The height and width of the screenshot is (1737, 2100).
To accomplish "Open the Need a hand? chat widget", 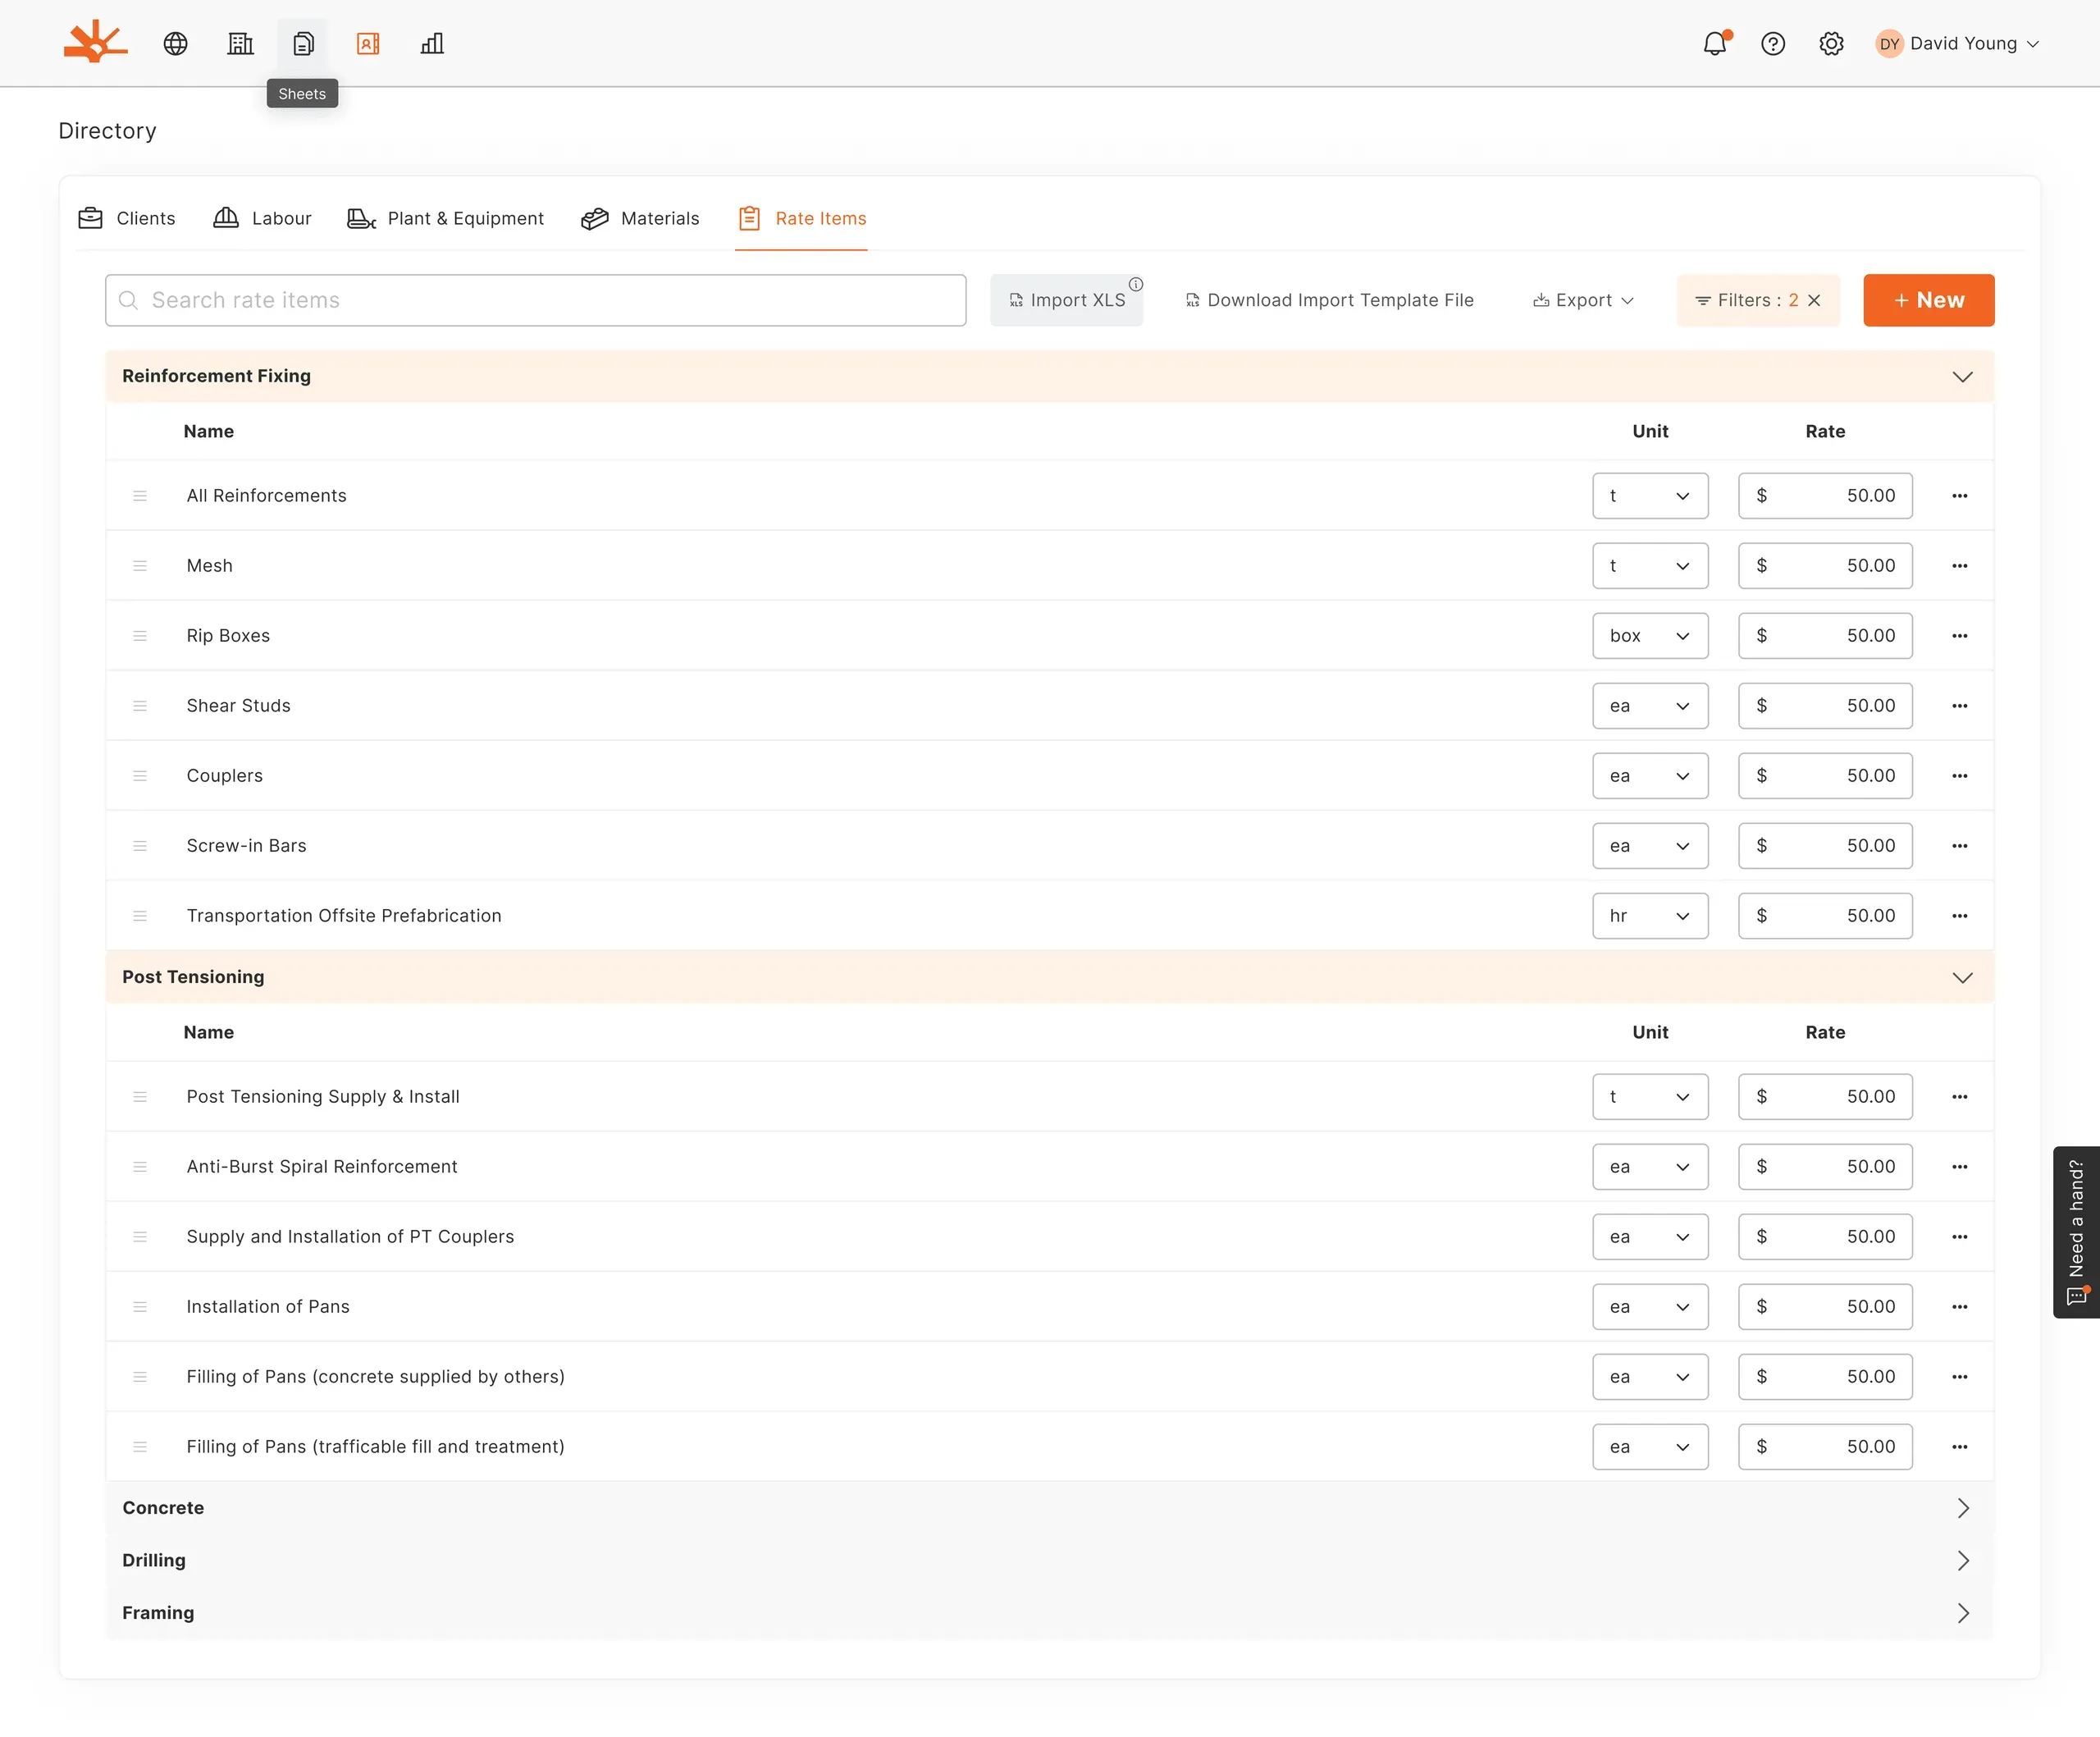I will click(x=2076, y=1232).
